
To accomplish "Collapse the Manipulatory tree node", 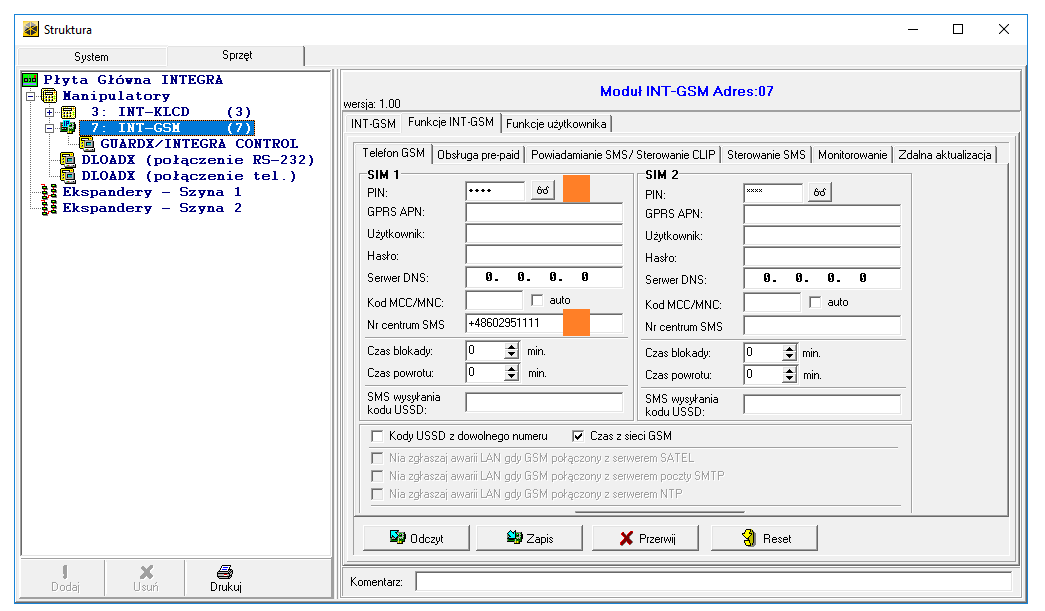I will 31,96.
